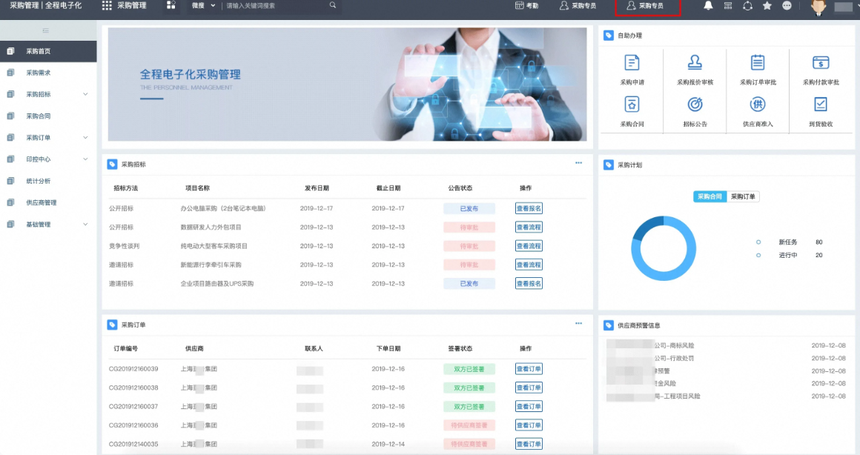Screen dimensions: 860x455
Task: Open 采购订单审批 order approval icon
Action: click(757, 62)
